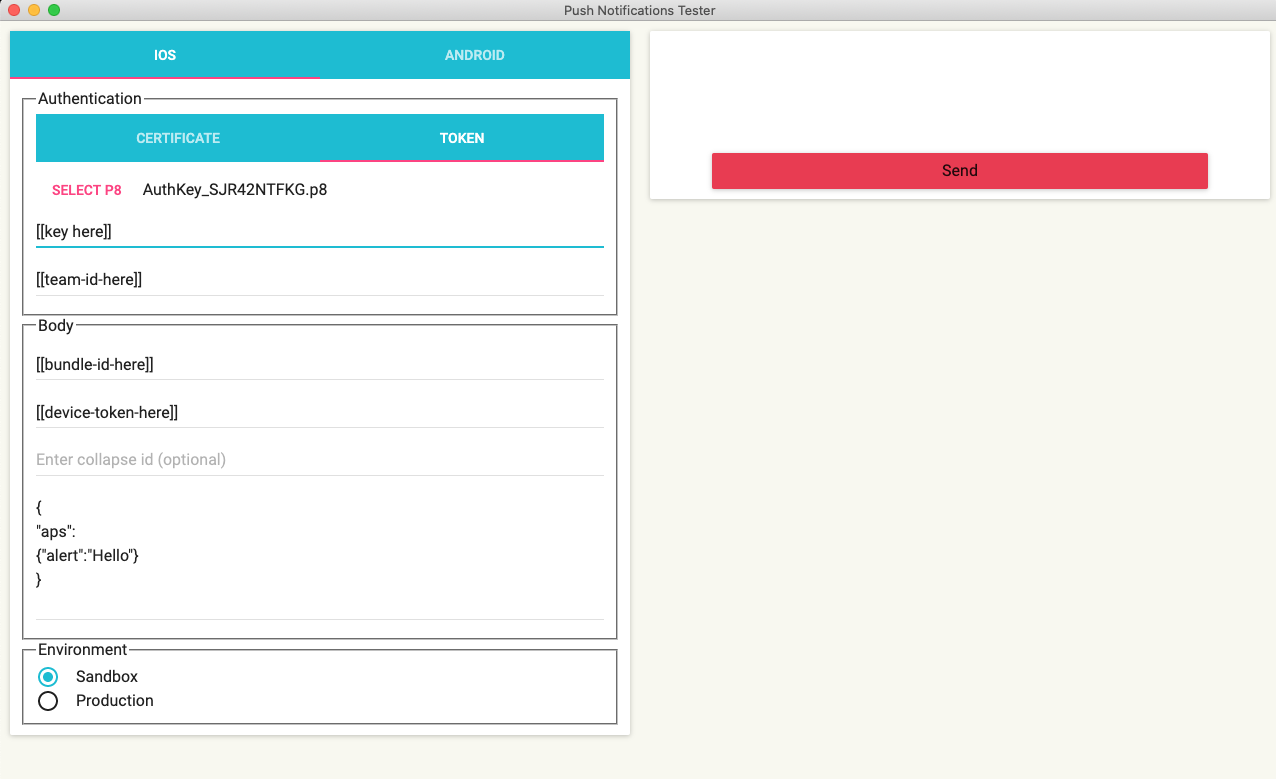
Task: Click the AuthKey_SJR42NTFKG.p8 file name
Action: click(235, 190)
